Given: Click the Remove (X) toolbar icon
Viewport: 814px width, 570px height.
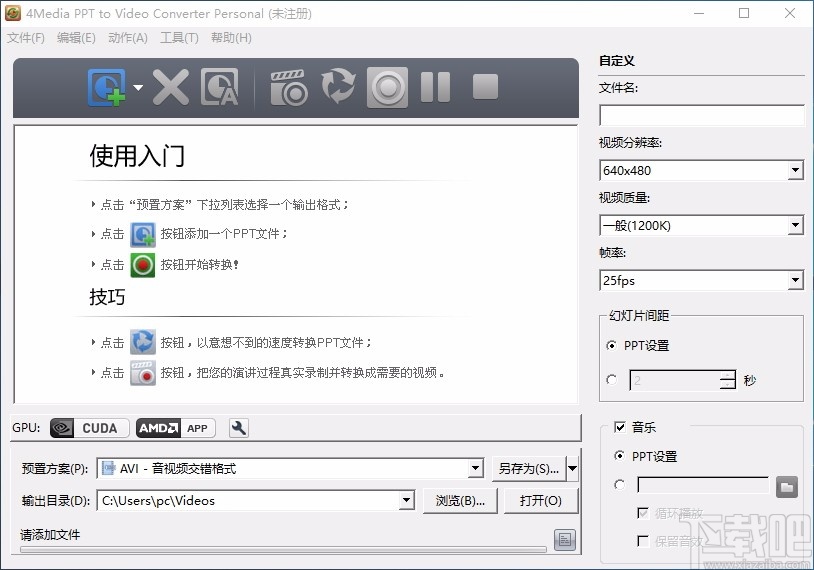Looking at the screenshot, I should 171,87.
